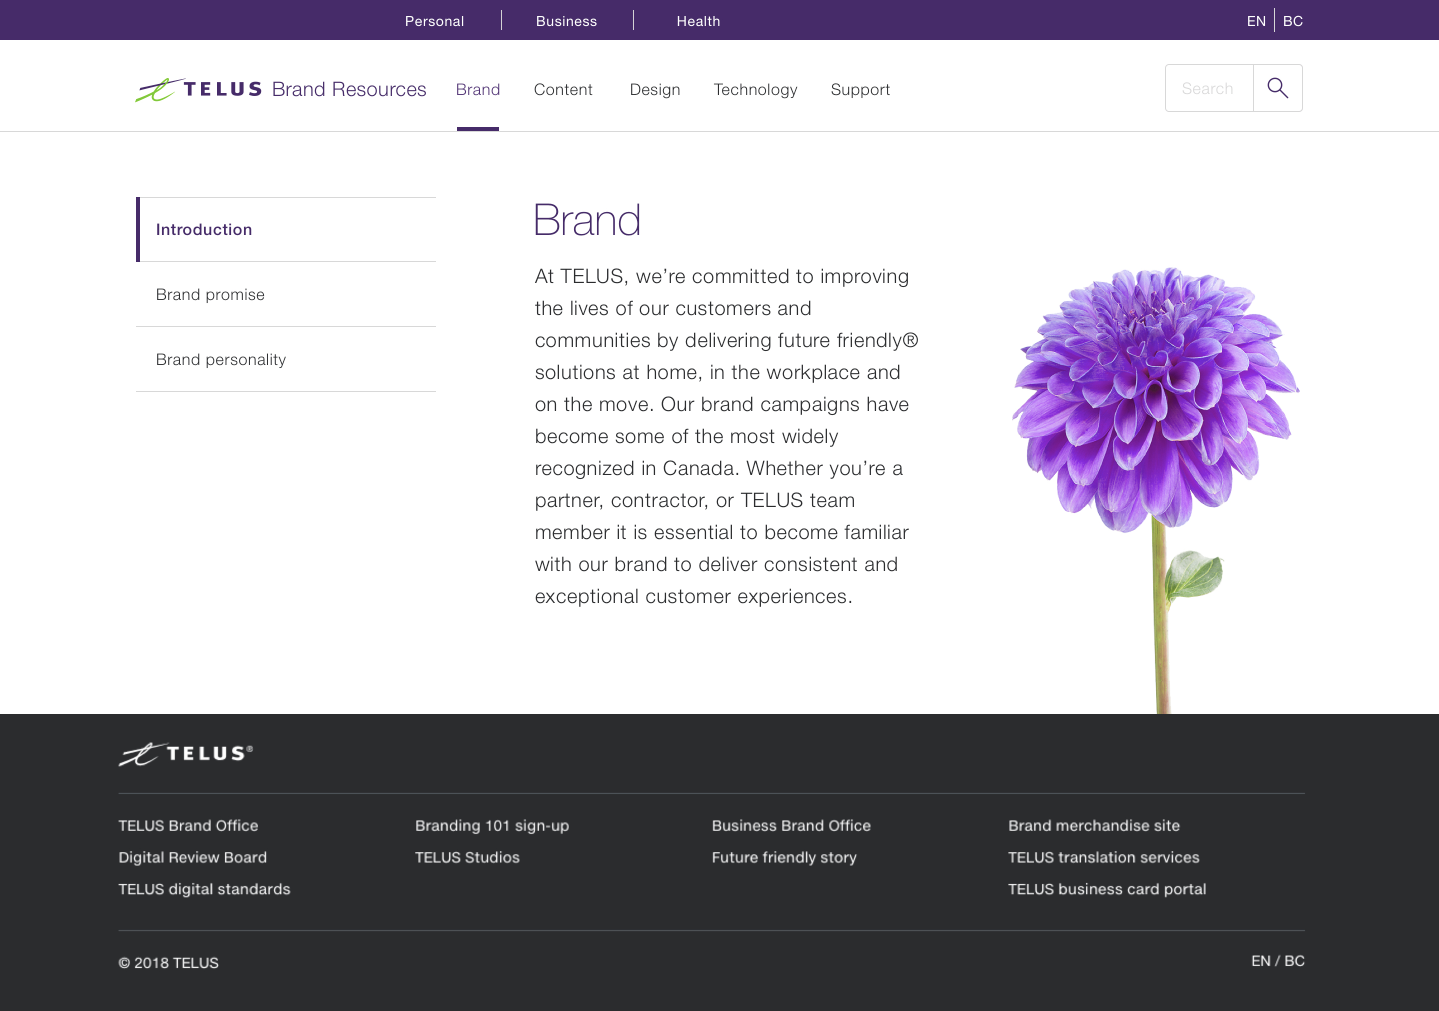This screenshot has height=1011, width=1439.
Task: Open Digital Review Board footer link
Action: point(193,858)
